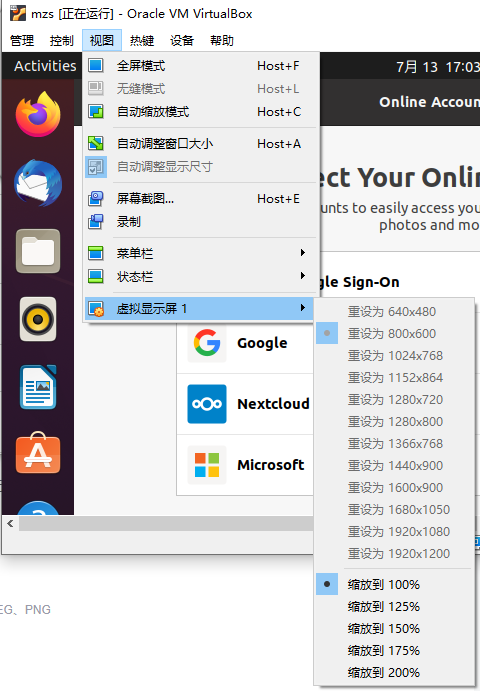The width and height of the screenshot is (480, 691).
Task: Add a Nextcloud online account
Action: tap(245, 404)
